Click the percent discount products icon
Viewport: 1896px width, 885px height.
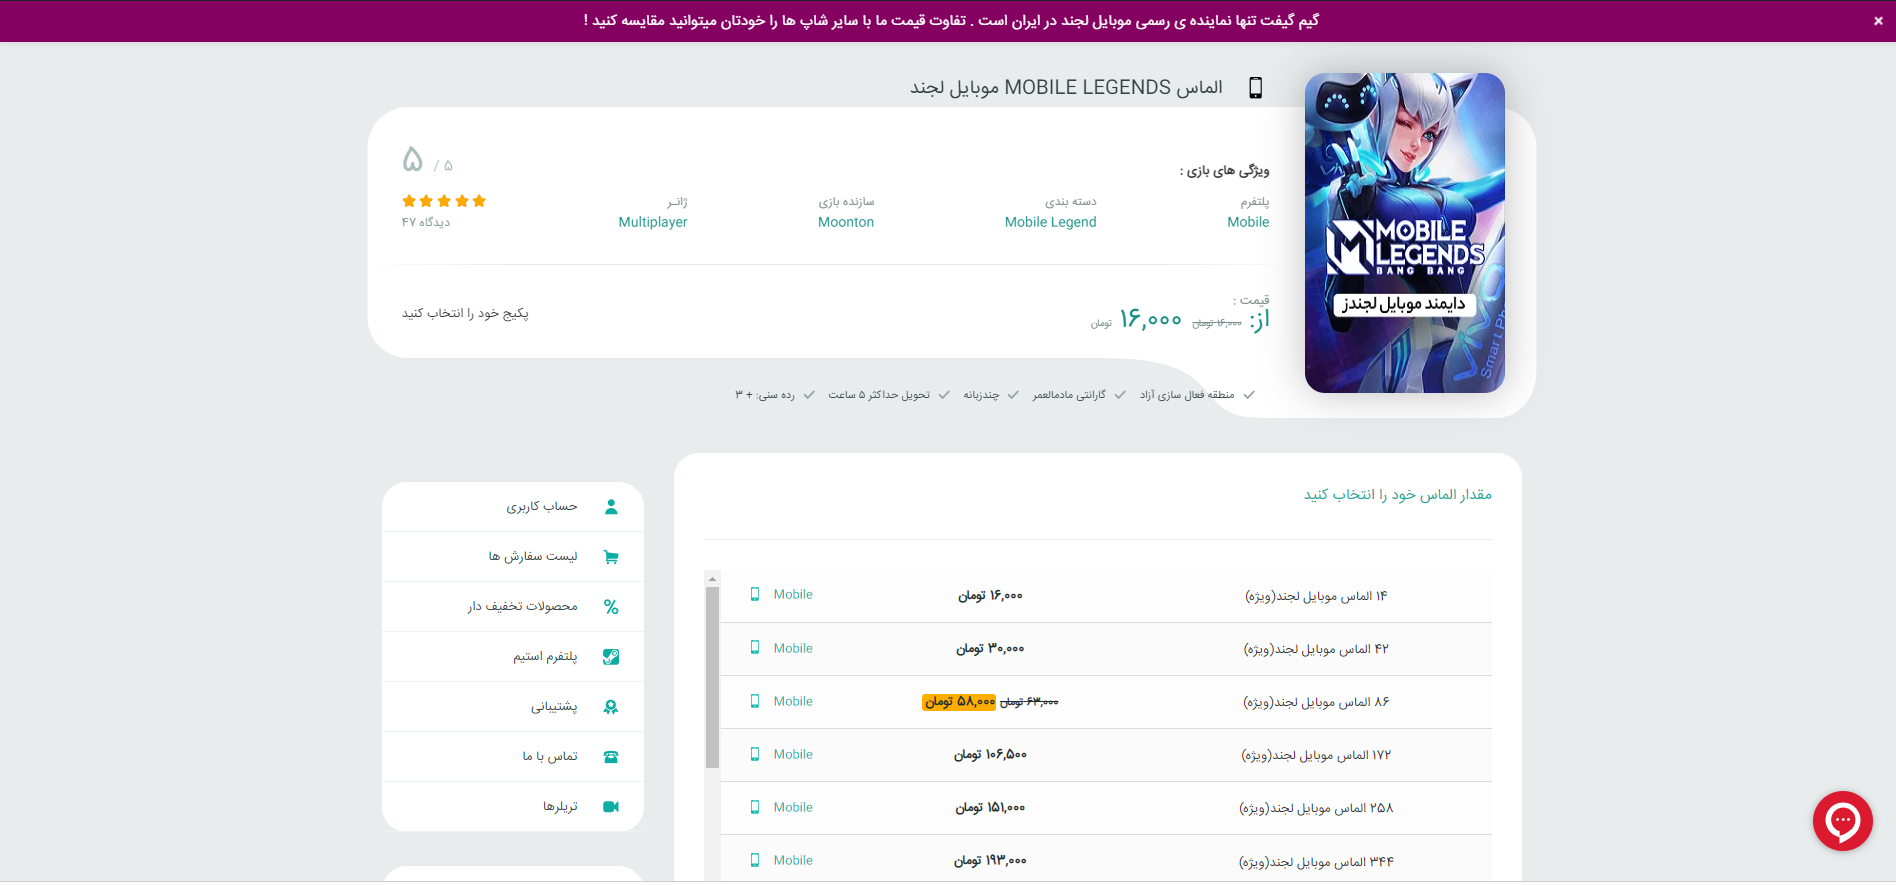click(611, 607)
